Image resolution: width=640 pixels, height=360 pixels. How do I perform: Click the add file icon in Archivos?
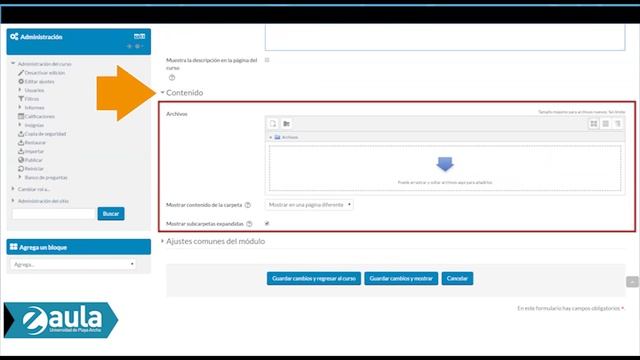(273, 123)
